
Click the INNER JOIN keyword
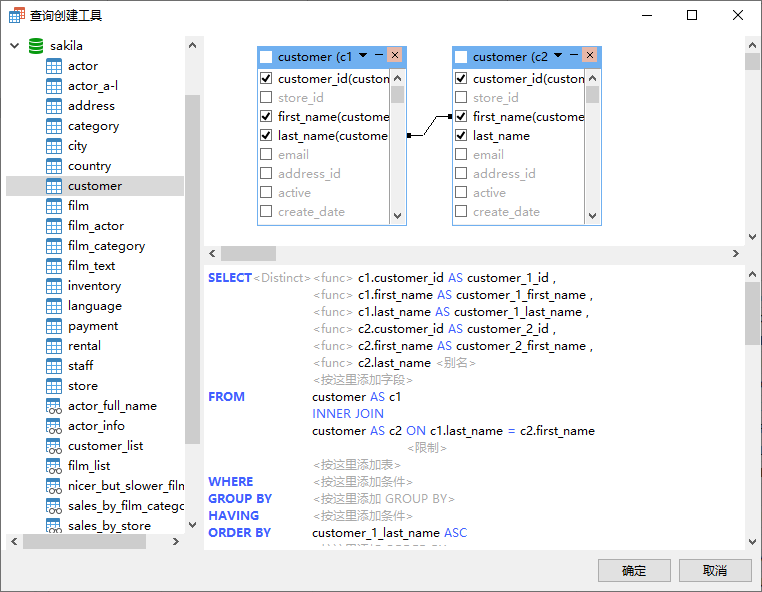click(348, 414)
